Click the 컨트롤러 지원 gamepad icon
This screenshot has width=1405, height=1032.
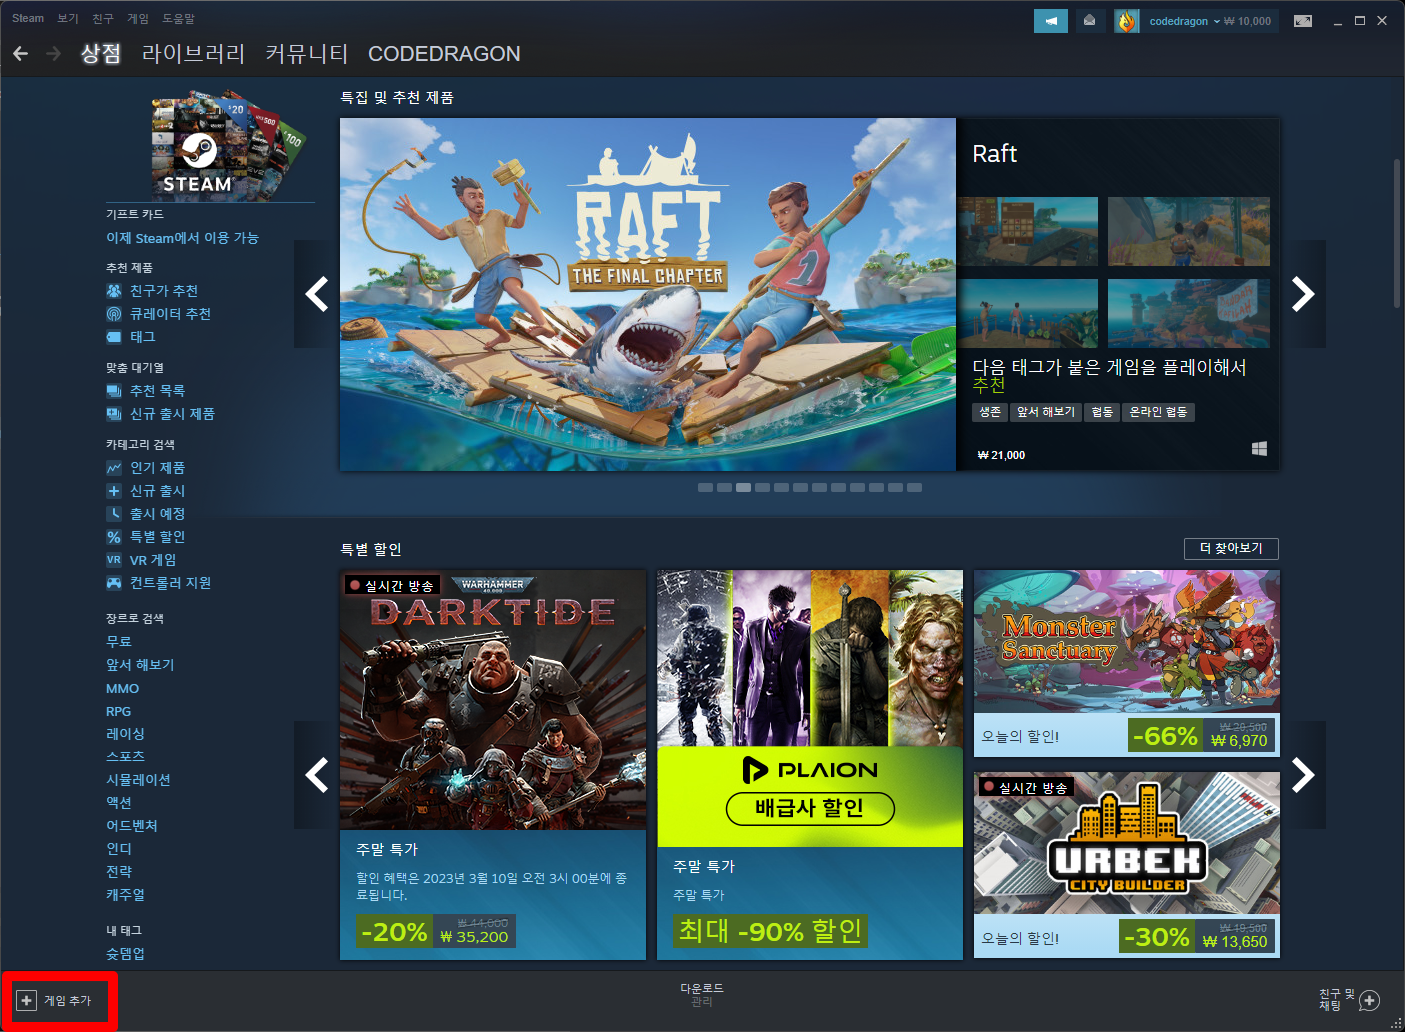(114, 583)
